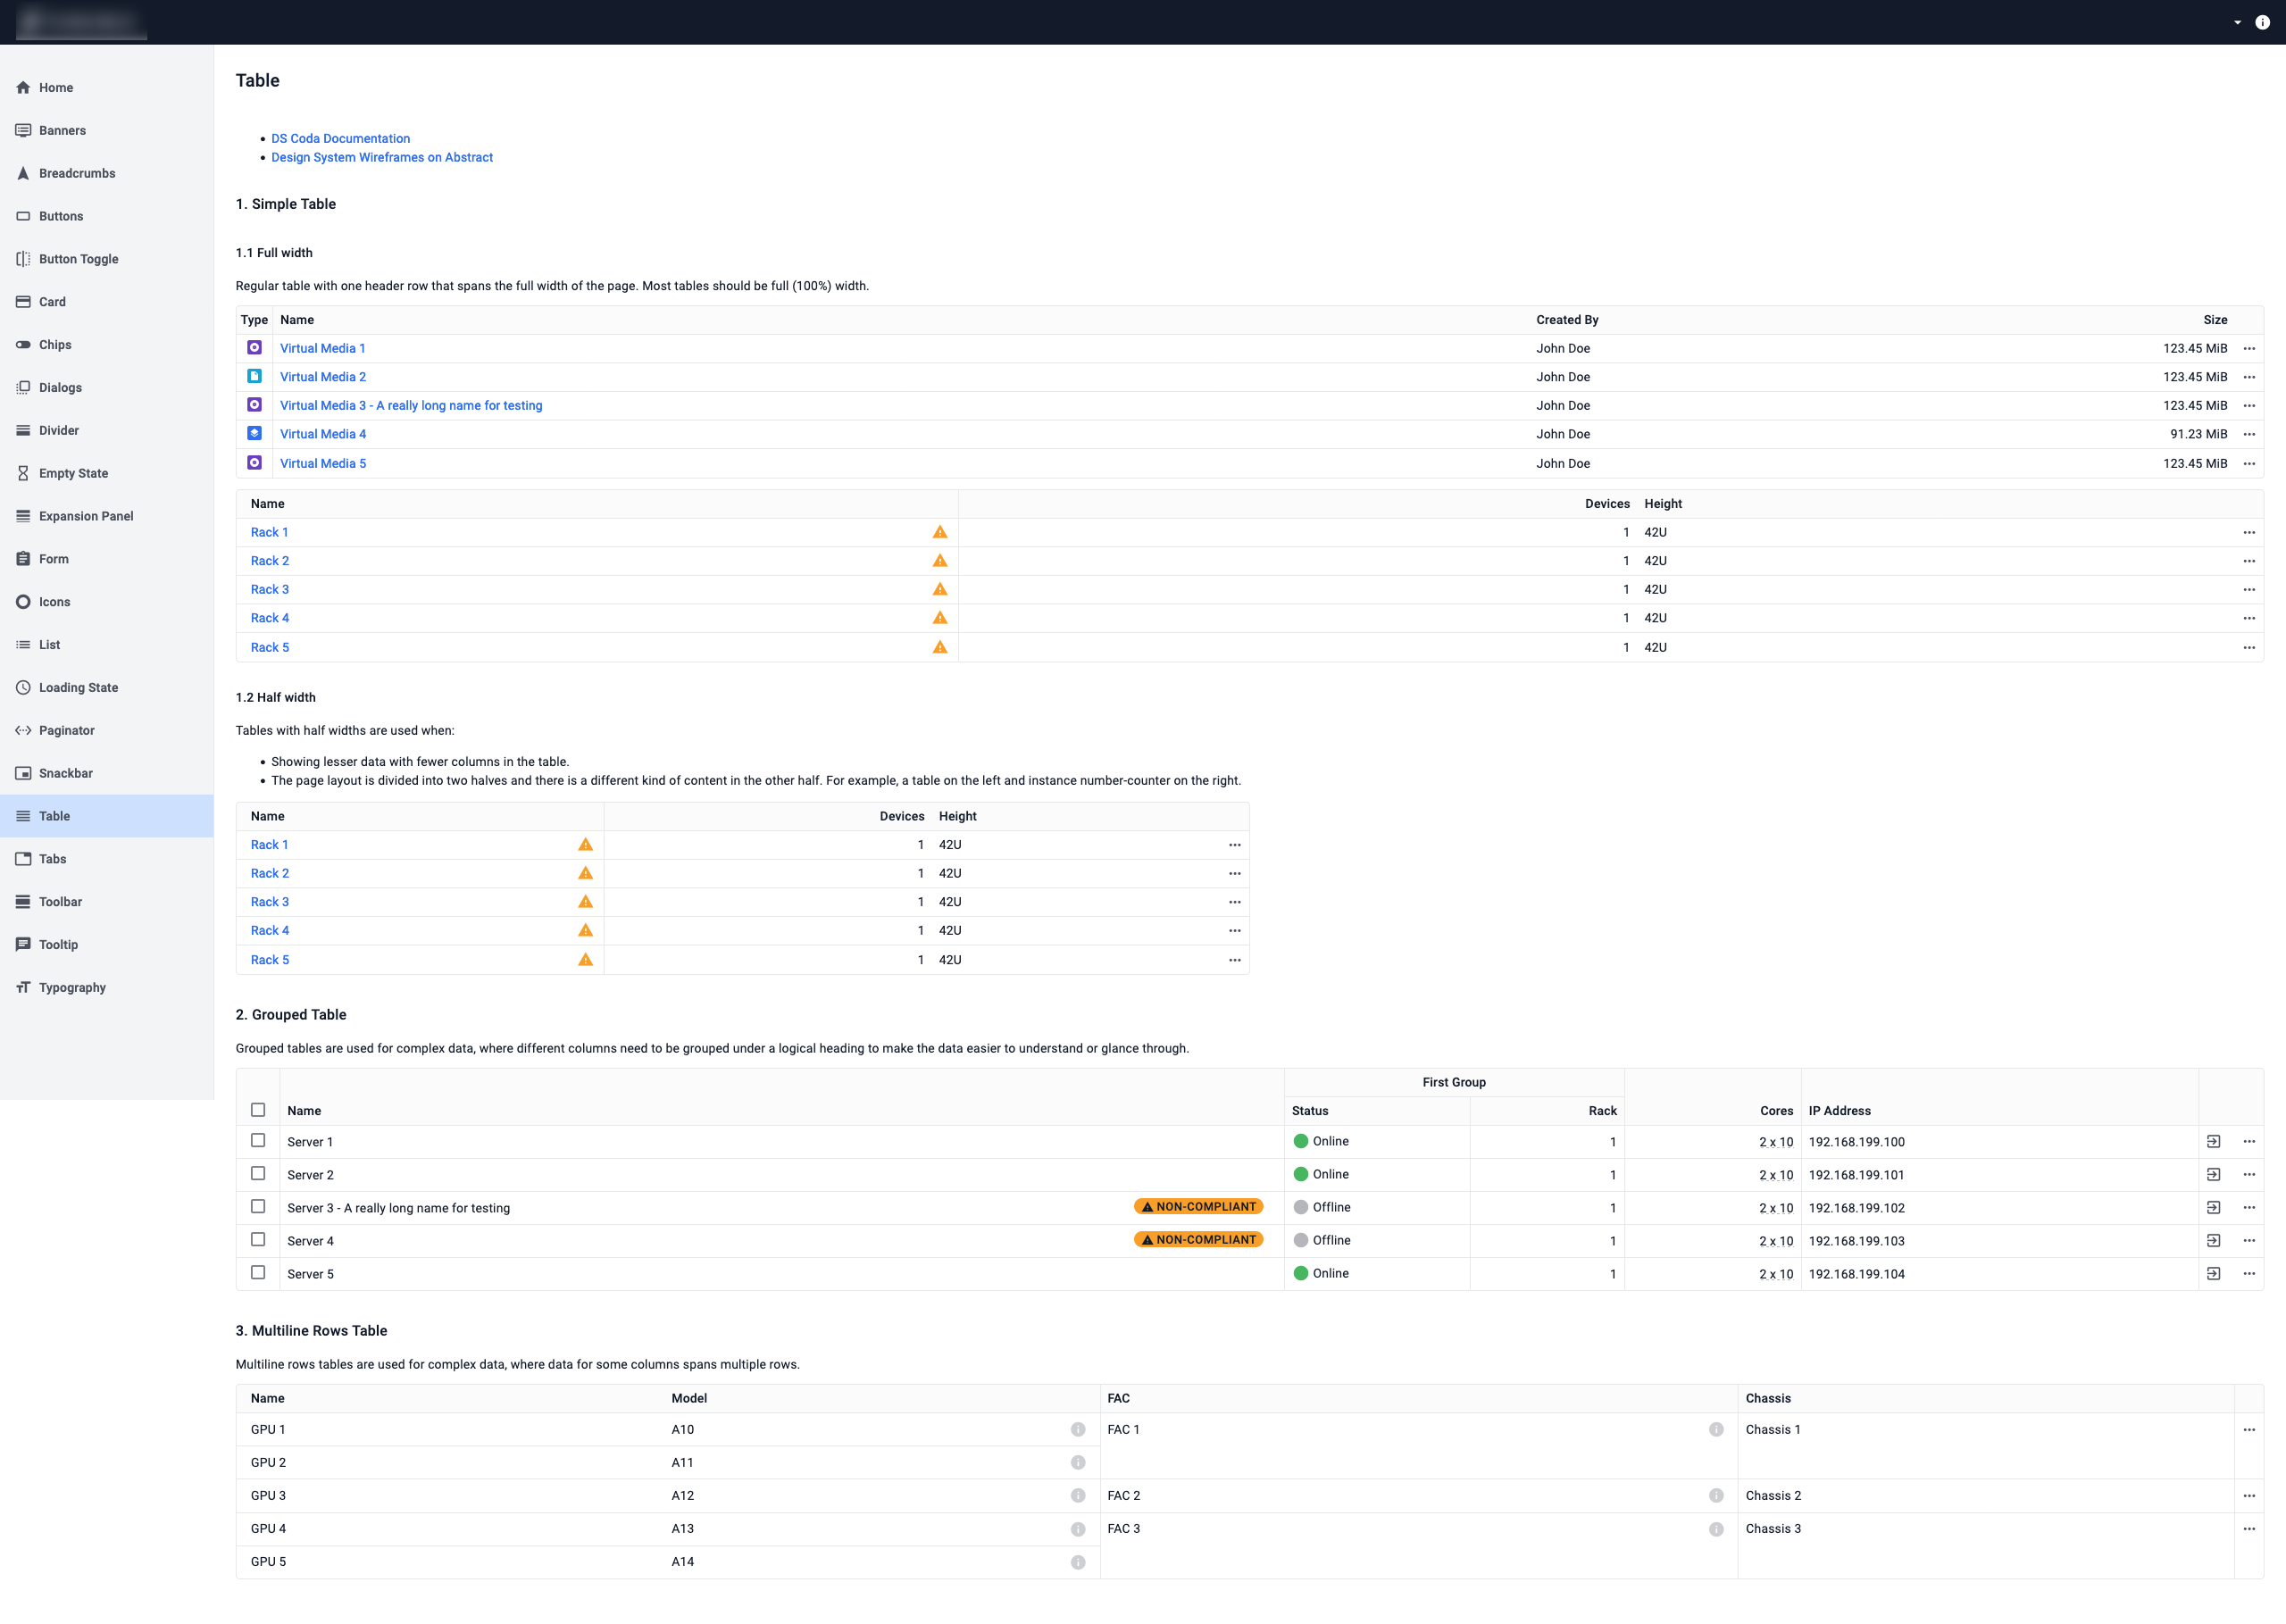The width and height of the screenshot is (2286, 1624).
Task: Select the Server 5 checkbox
Action: pos(258,1272)
